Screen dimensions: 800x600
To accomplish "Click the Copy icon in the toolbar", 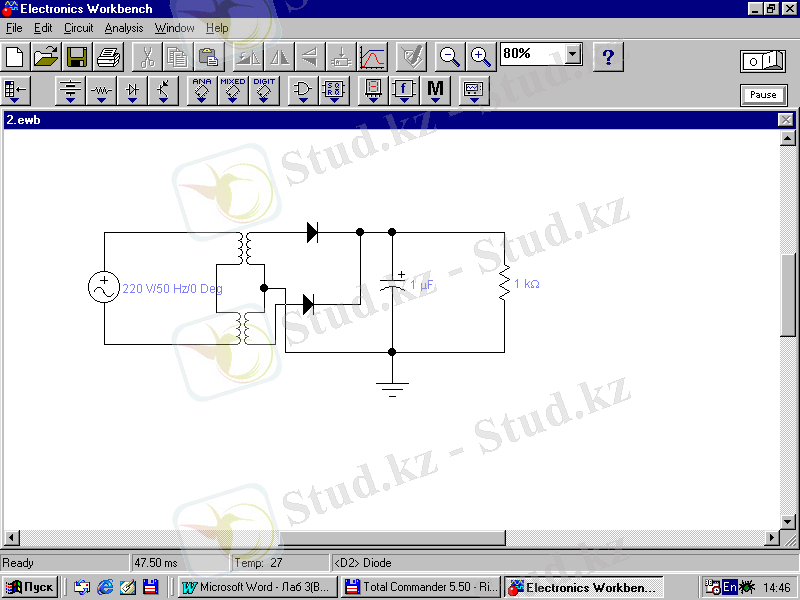I will [x=178, y=57].
